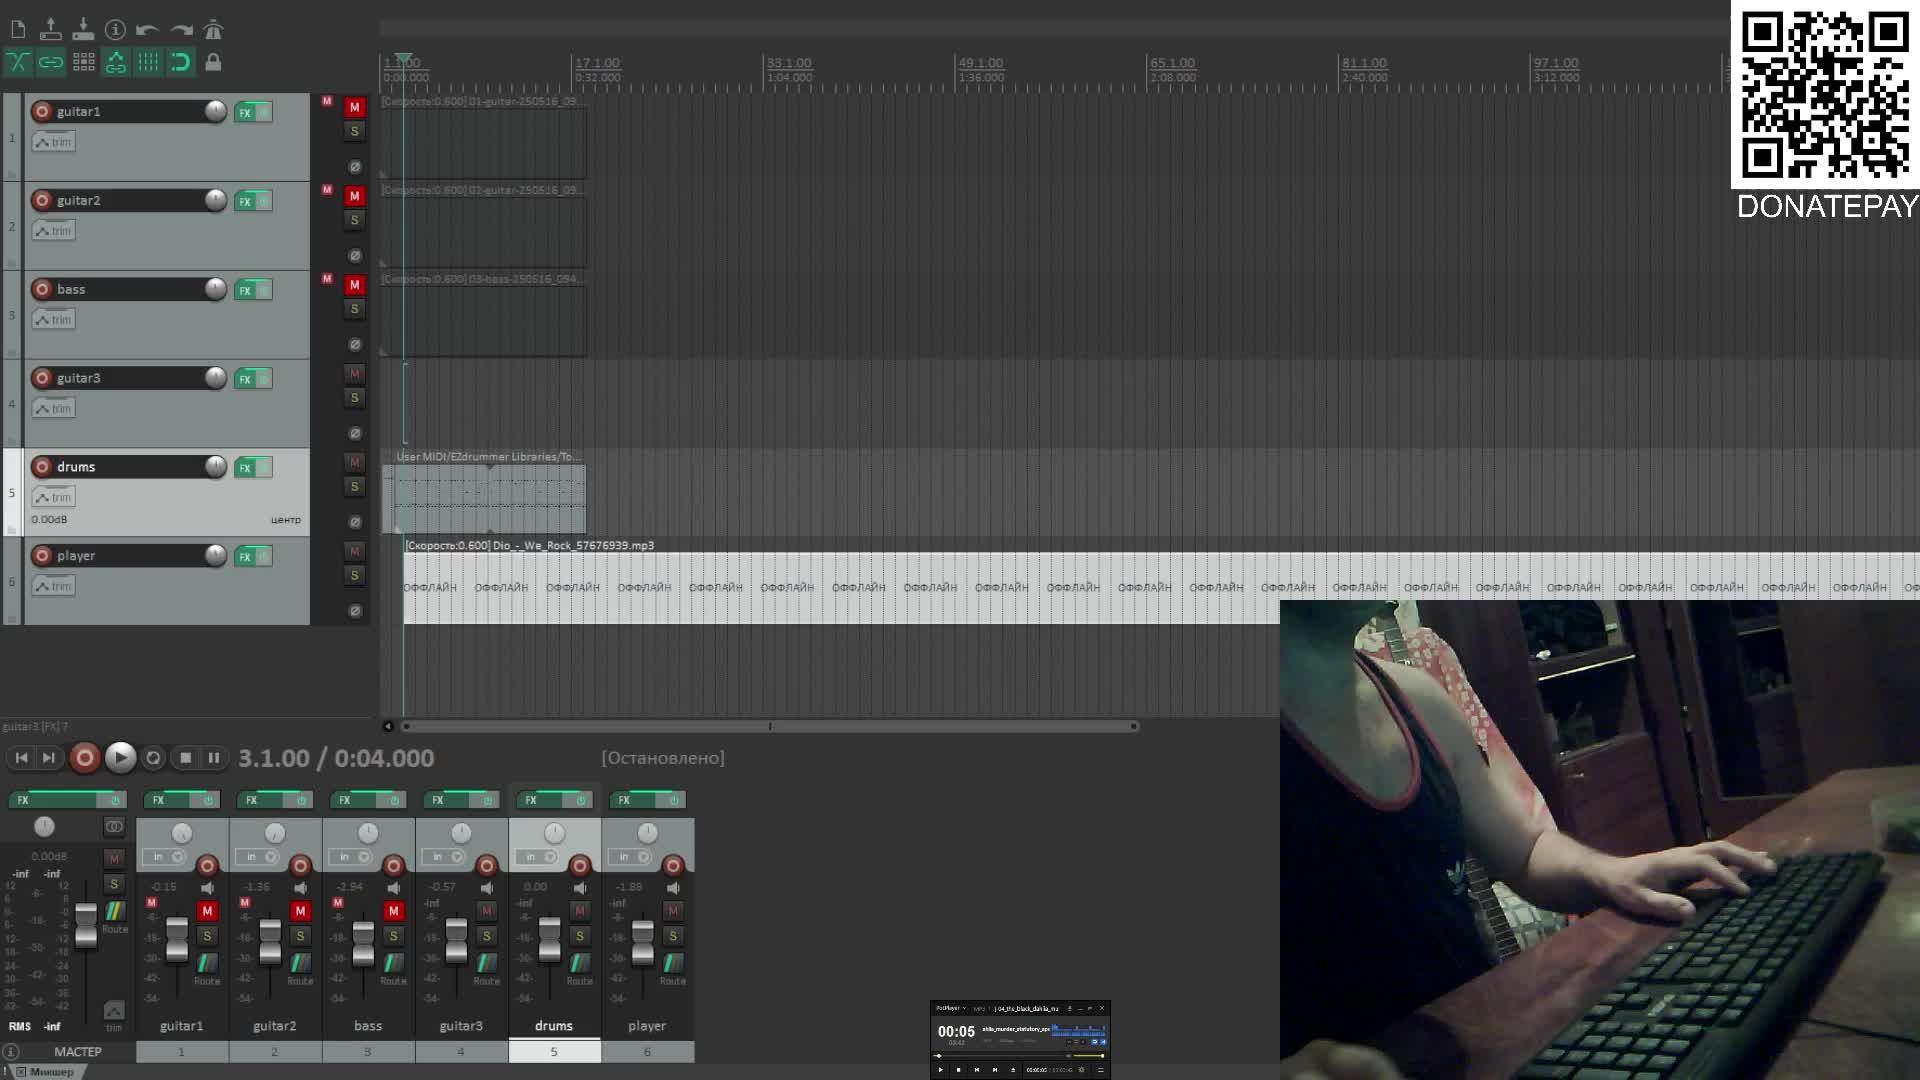Go to project end

pyautogui.click(x=48, y=758)
